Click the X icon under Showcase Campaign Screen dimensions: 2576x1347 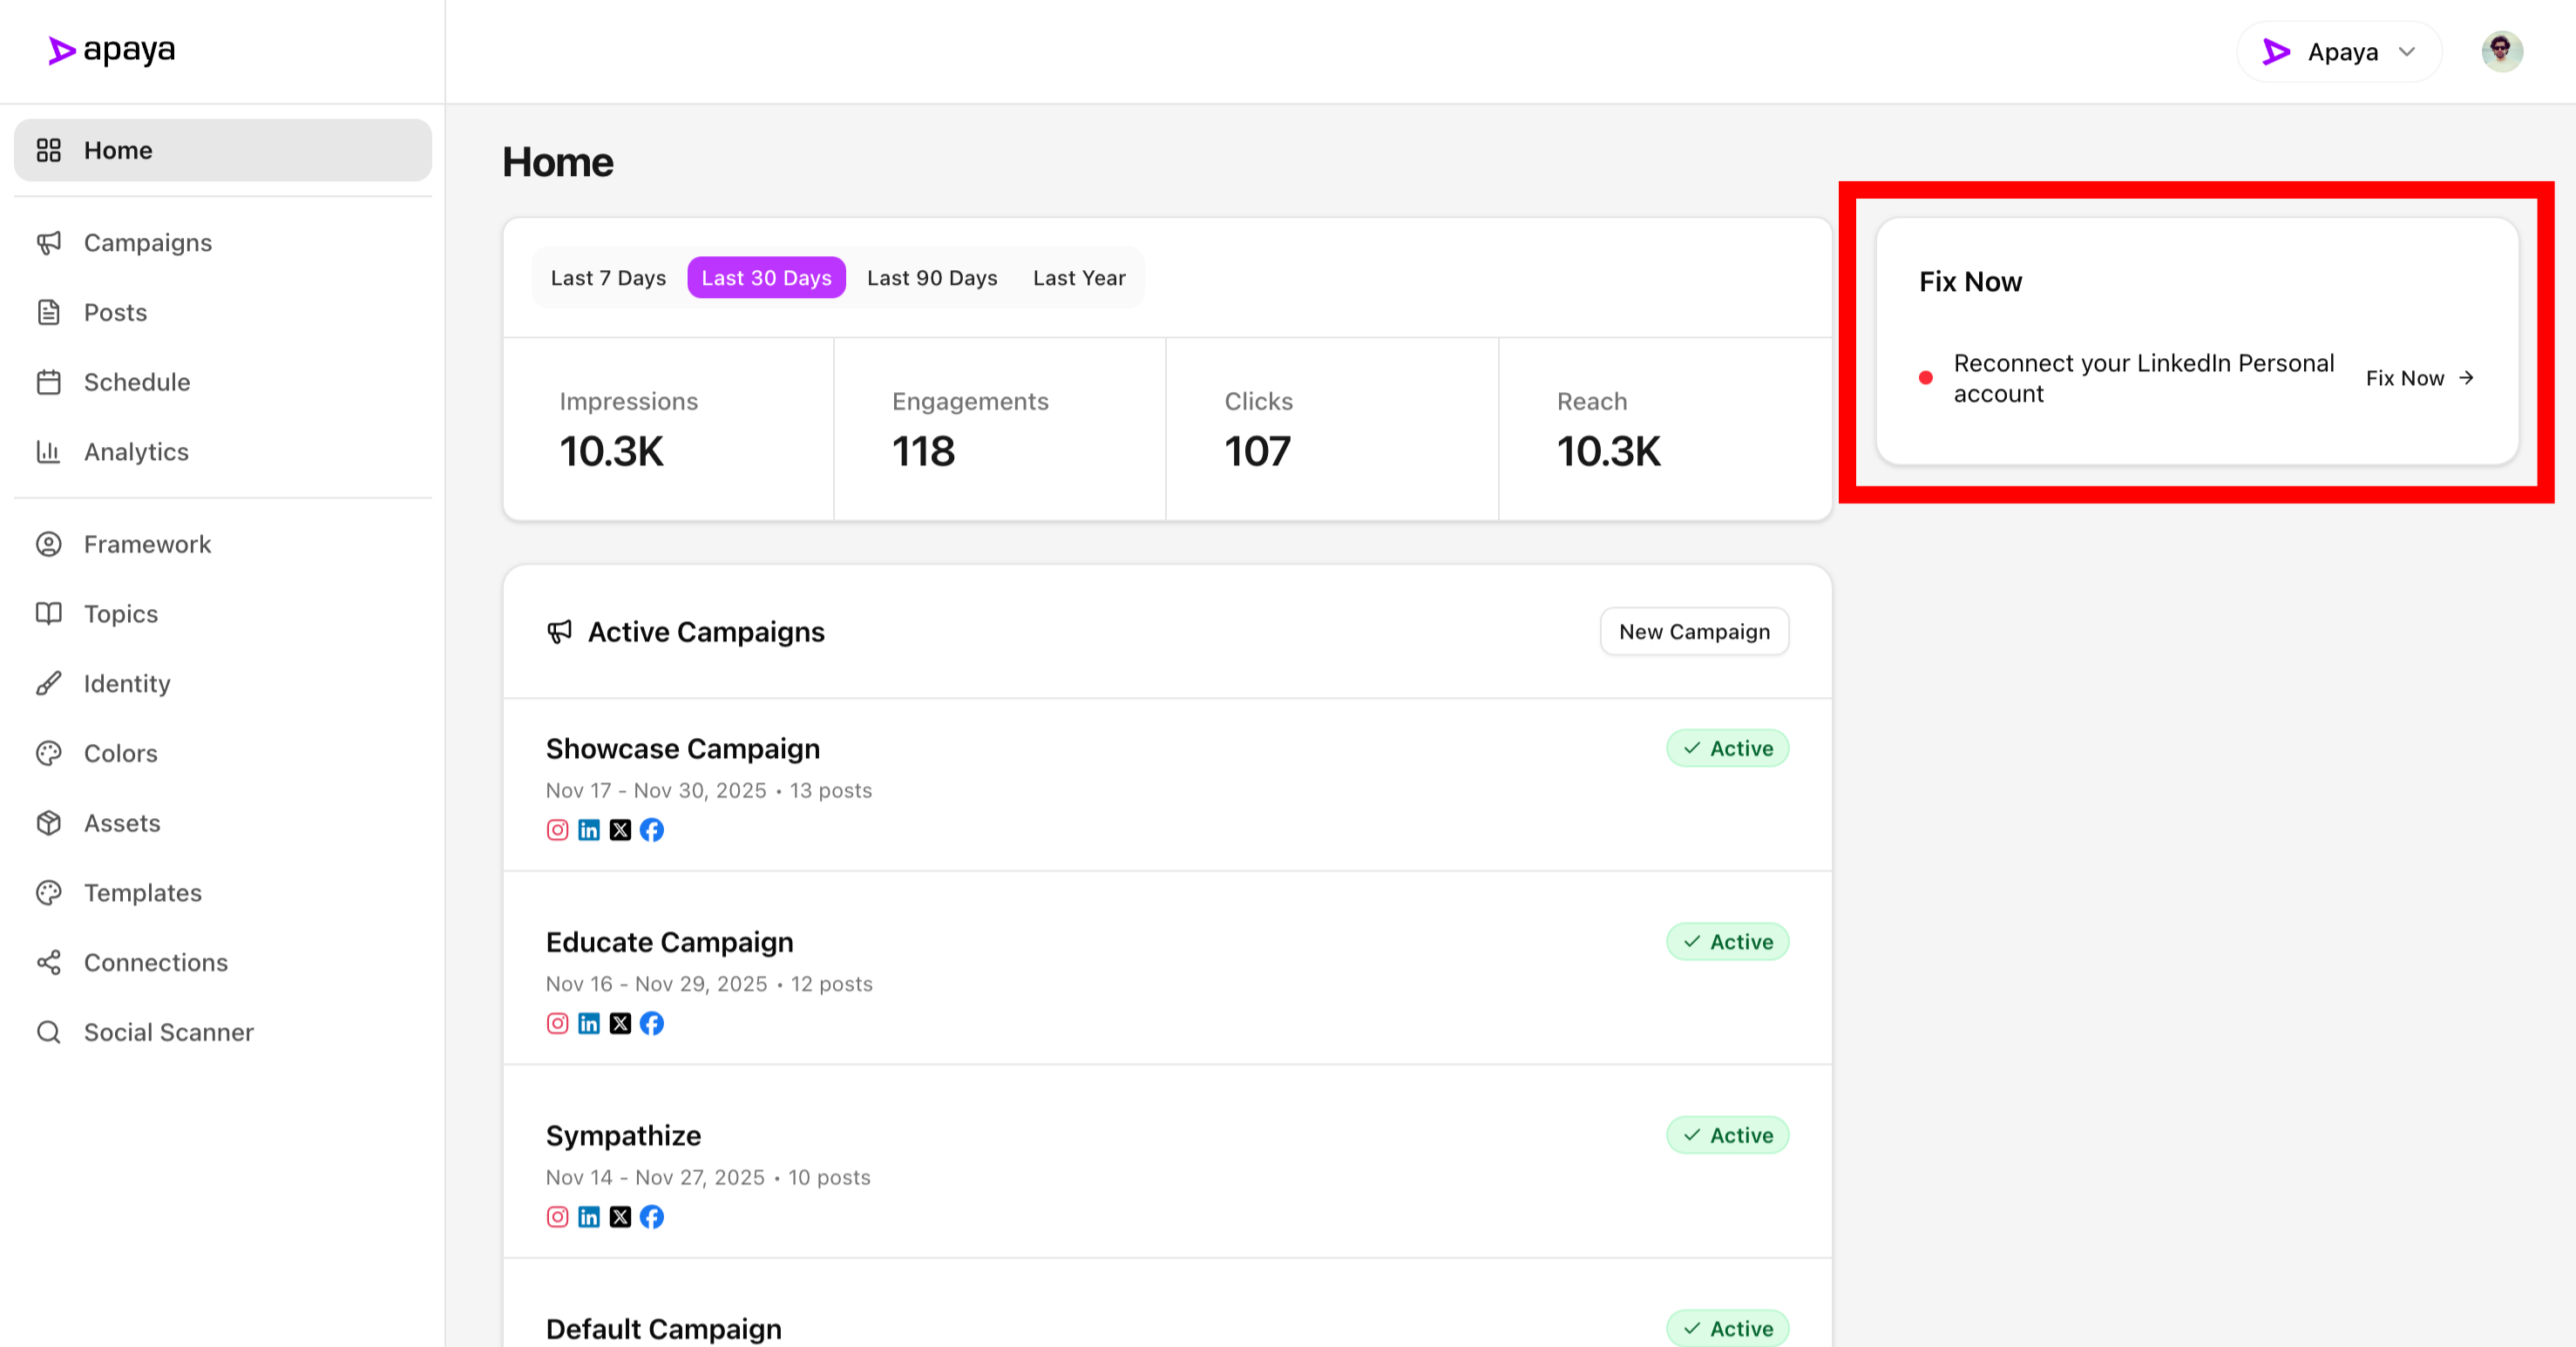point(620,830)
